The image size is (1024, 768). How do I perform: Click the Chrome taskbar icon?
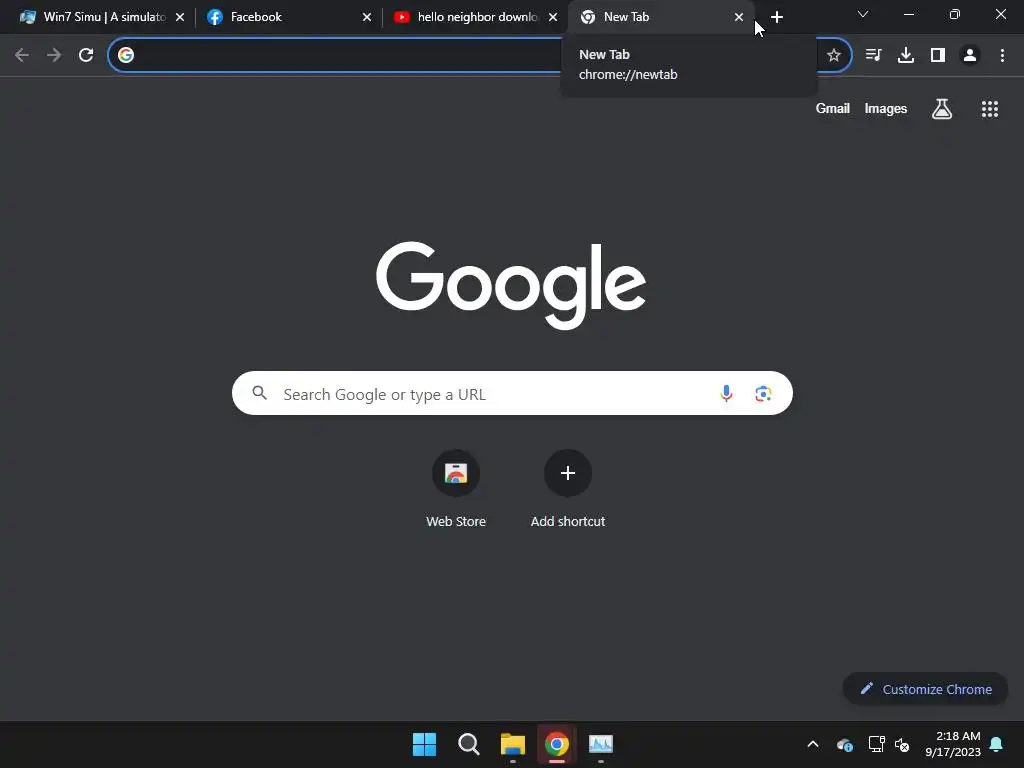click(557, 744)
